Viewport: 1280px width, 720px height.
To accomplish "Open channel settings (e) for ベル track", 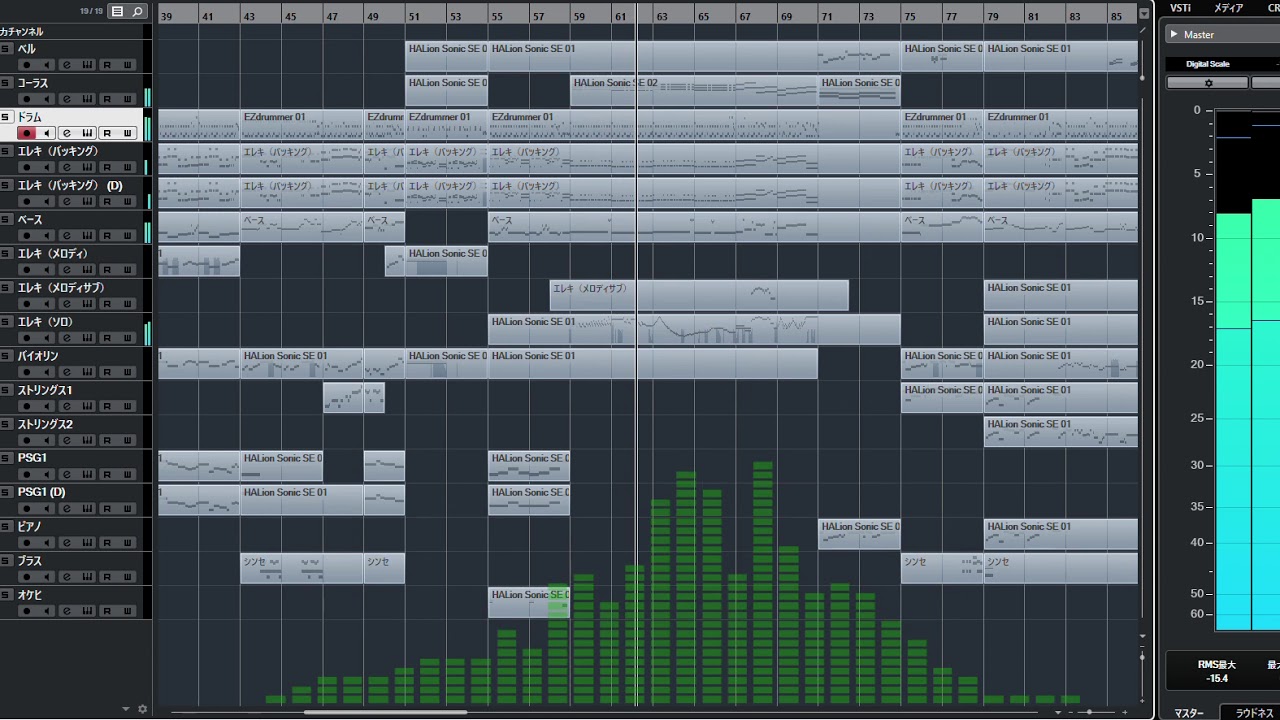I will (68, 64).
